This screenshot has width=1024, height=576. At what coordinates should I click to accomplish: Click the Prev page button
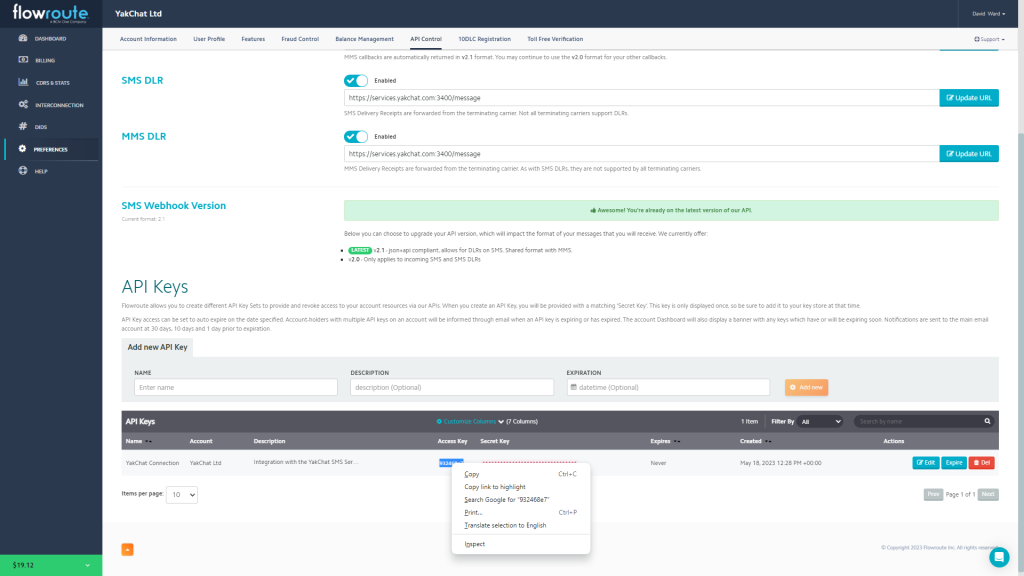(x=933, y=494)
